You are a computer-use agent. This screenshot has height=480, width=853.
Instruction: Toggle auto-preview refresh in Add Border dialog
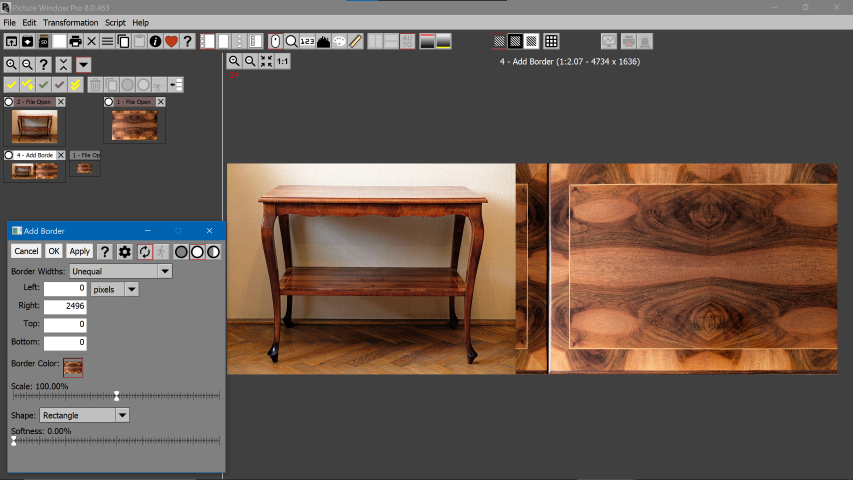(144, 252)
